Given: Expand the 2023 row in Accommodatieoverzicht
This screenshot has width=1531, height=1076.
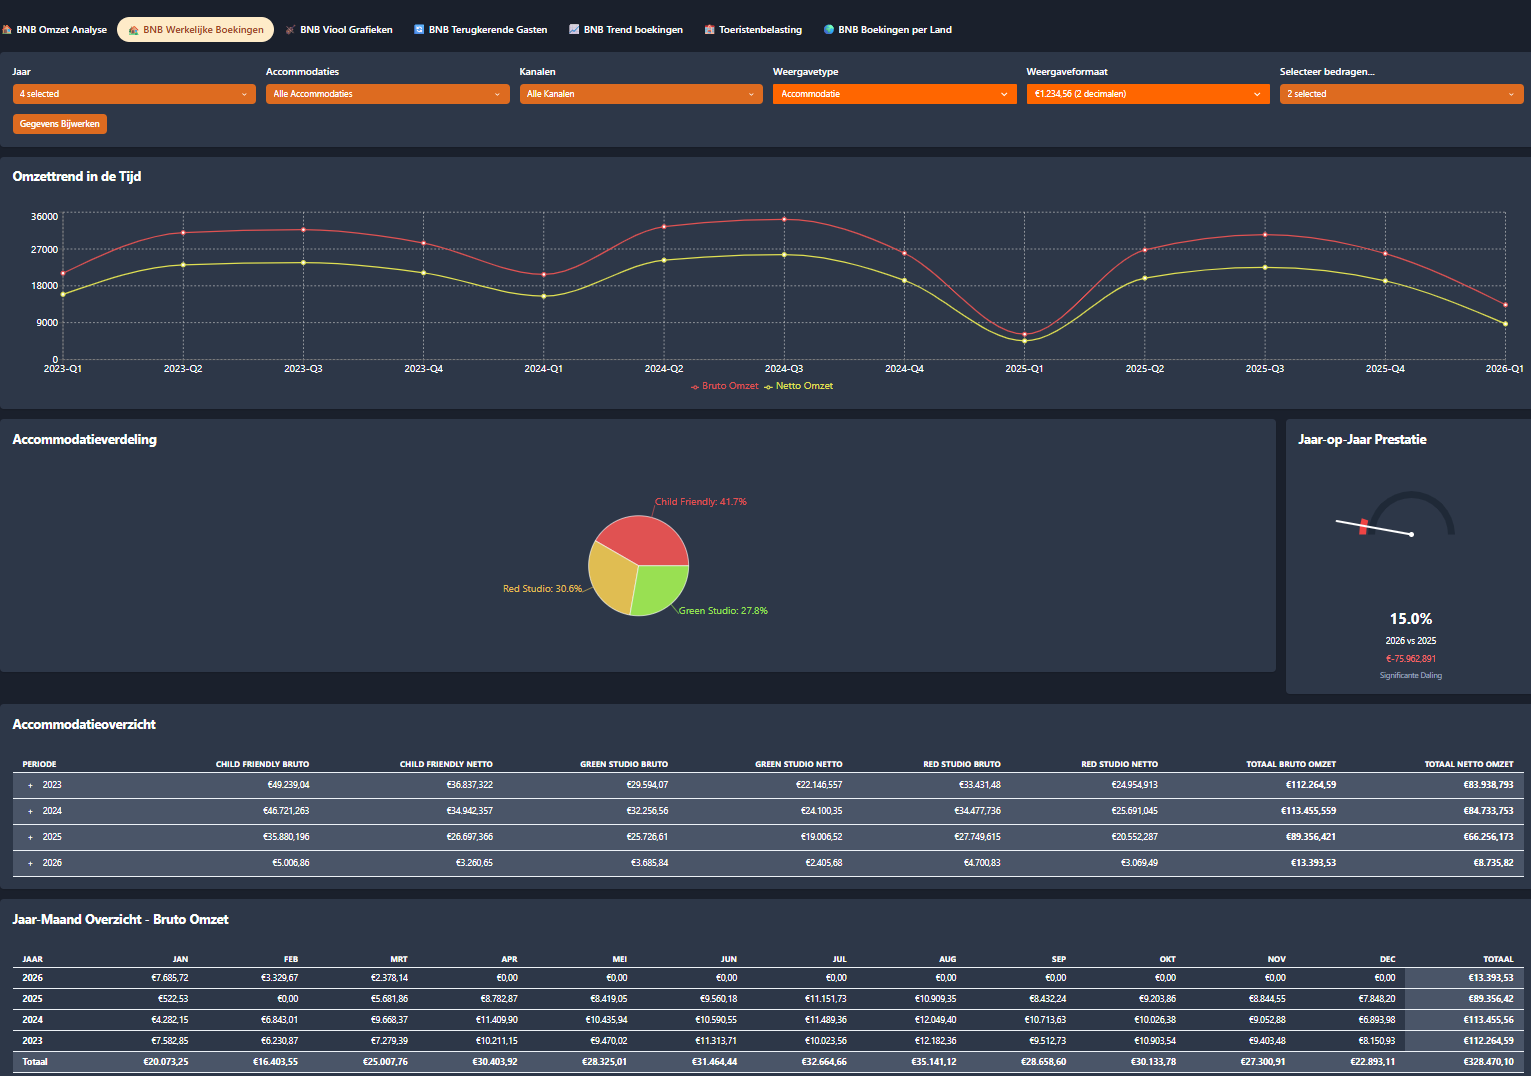Looking at the screenshot, I should click(x=30, y=785).
